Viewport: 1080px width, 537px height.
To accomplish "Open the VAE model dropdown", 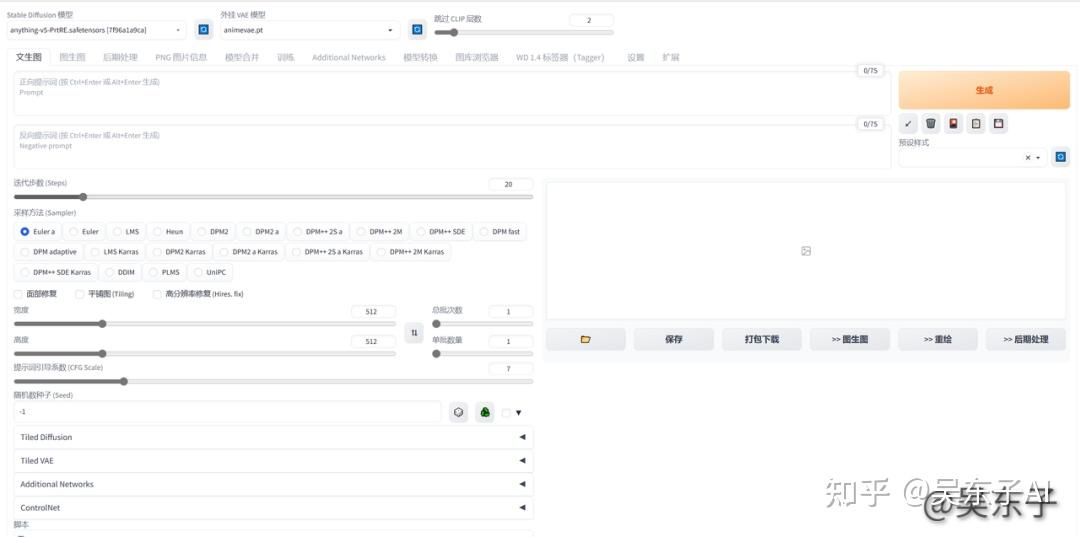I will [311, 30].
